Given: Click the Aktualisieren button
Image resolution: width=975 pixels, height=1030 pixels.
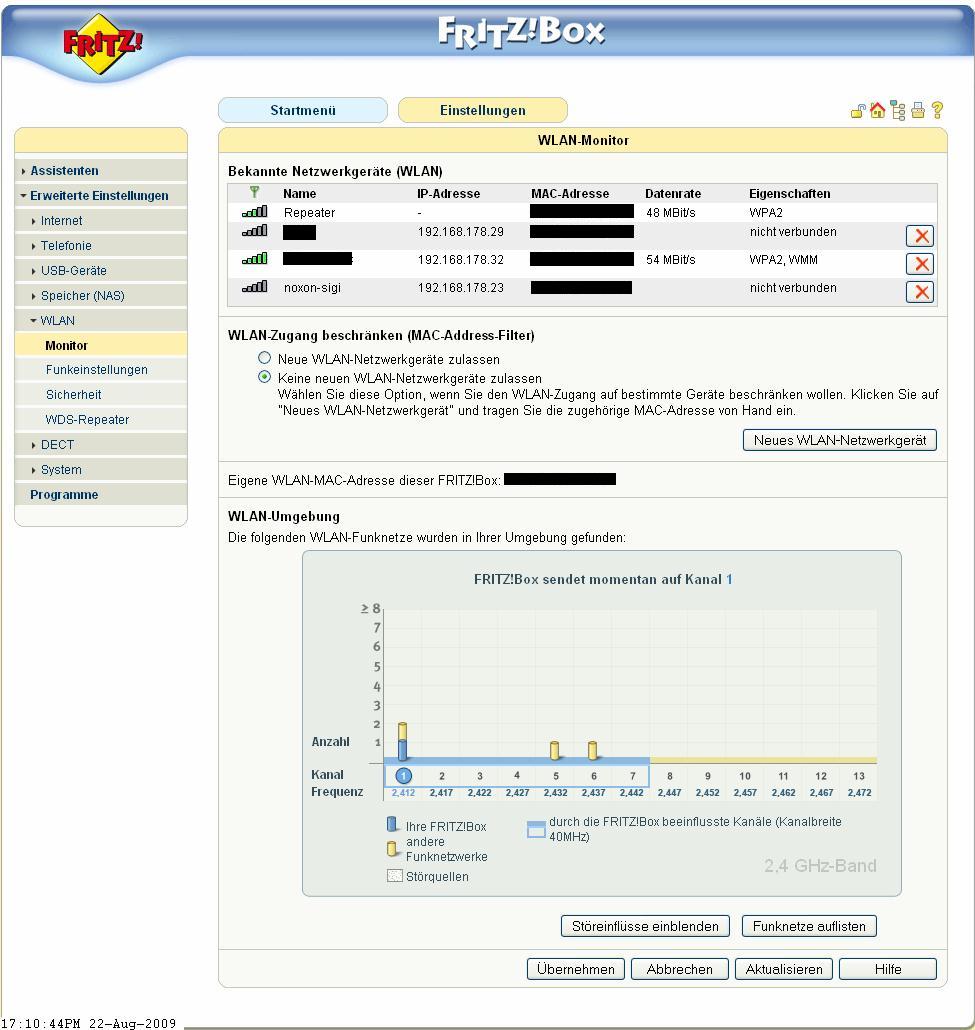Looking at the screenshot, I should tap(784, 969).
